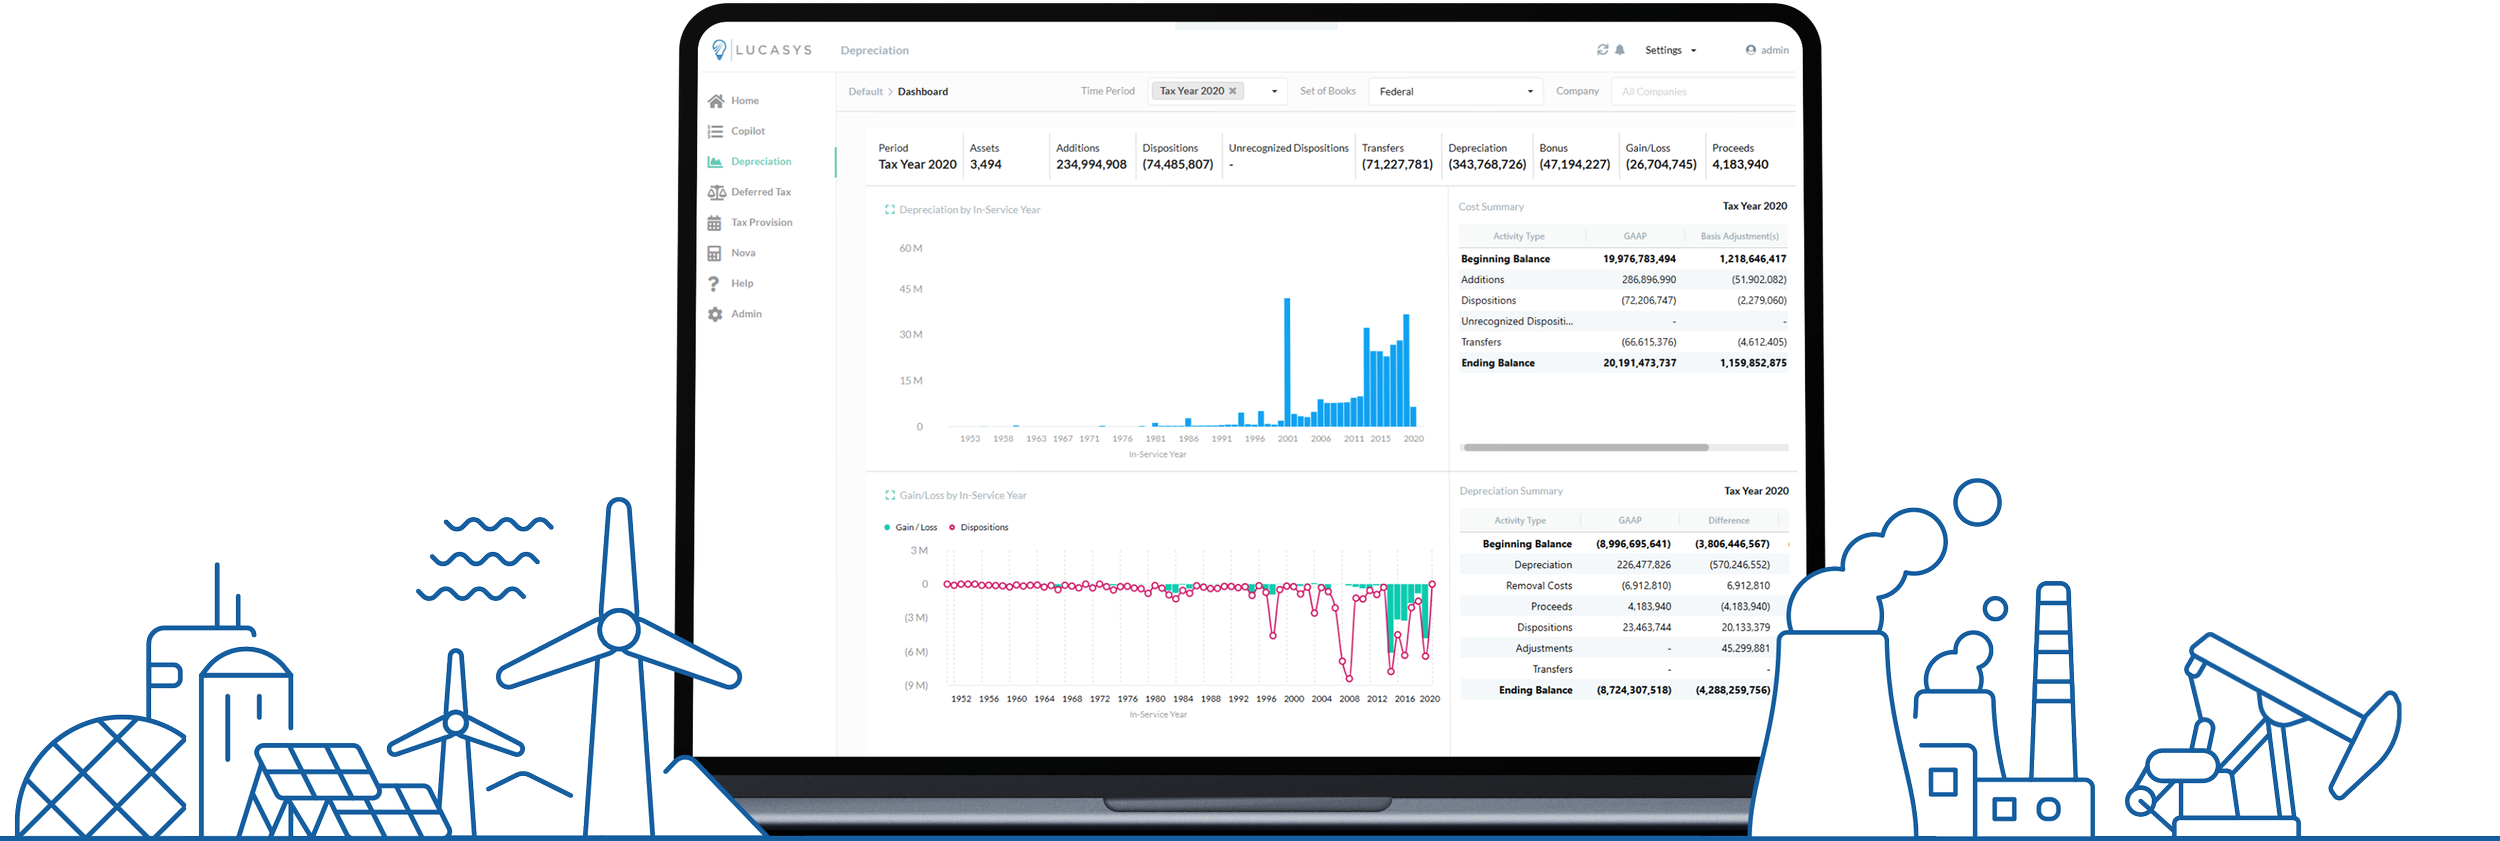Open the Time Period dropdown arrow
The image size is (2500, 841).
tap(1274, 92)
